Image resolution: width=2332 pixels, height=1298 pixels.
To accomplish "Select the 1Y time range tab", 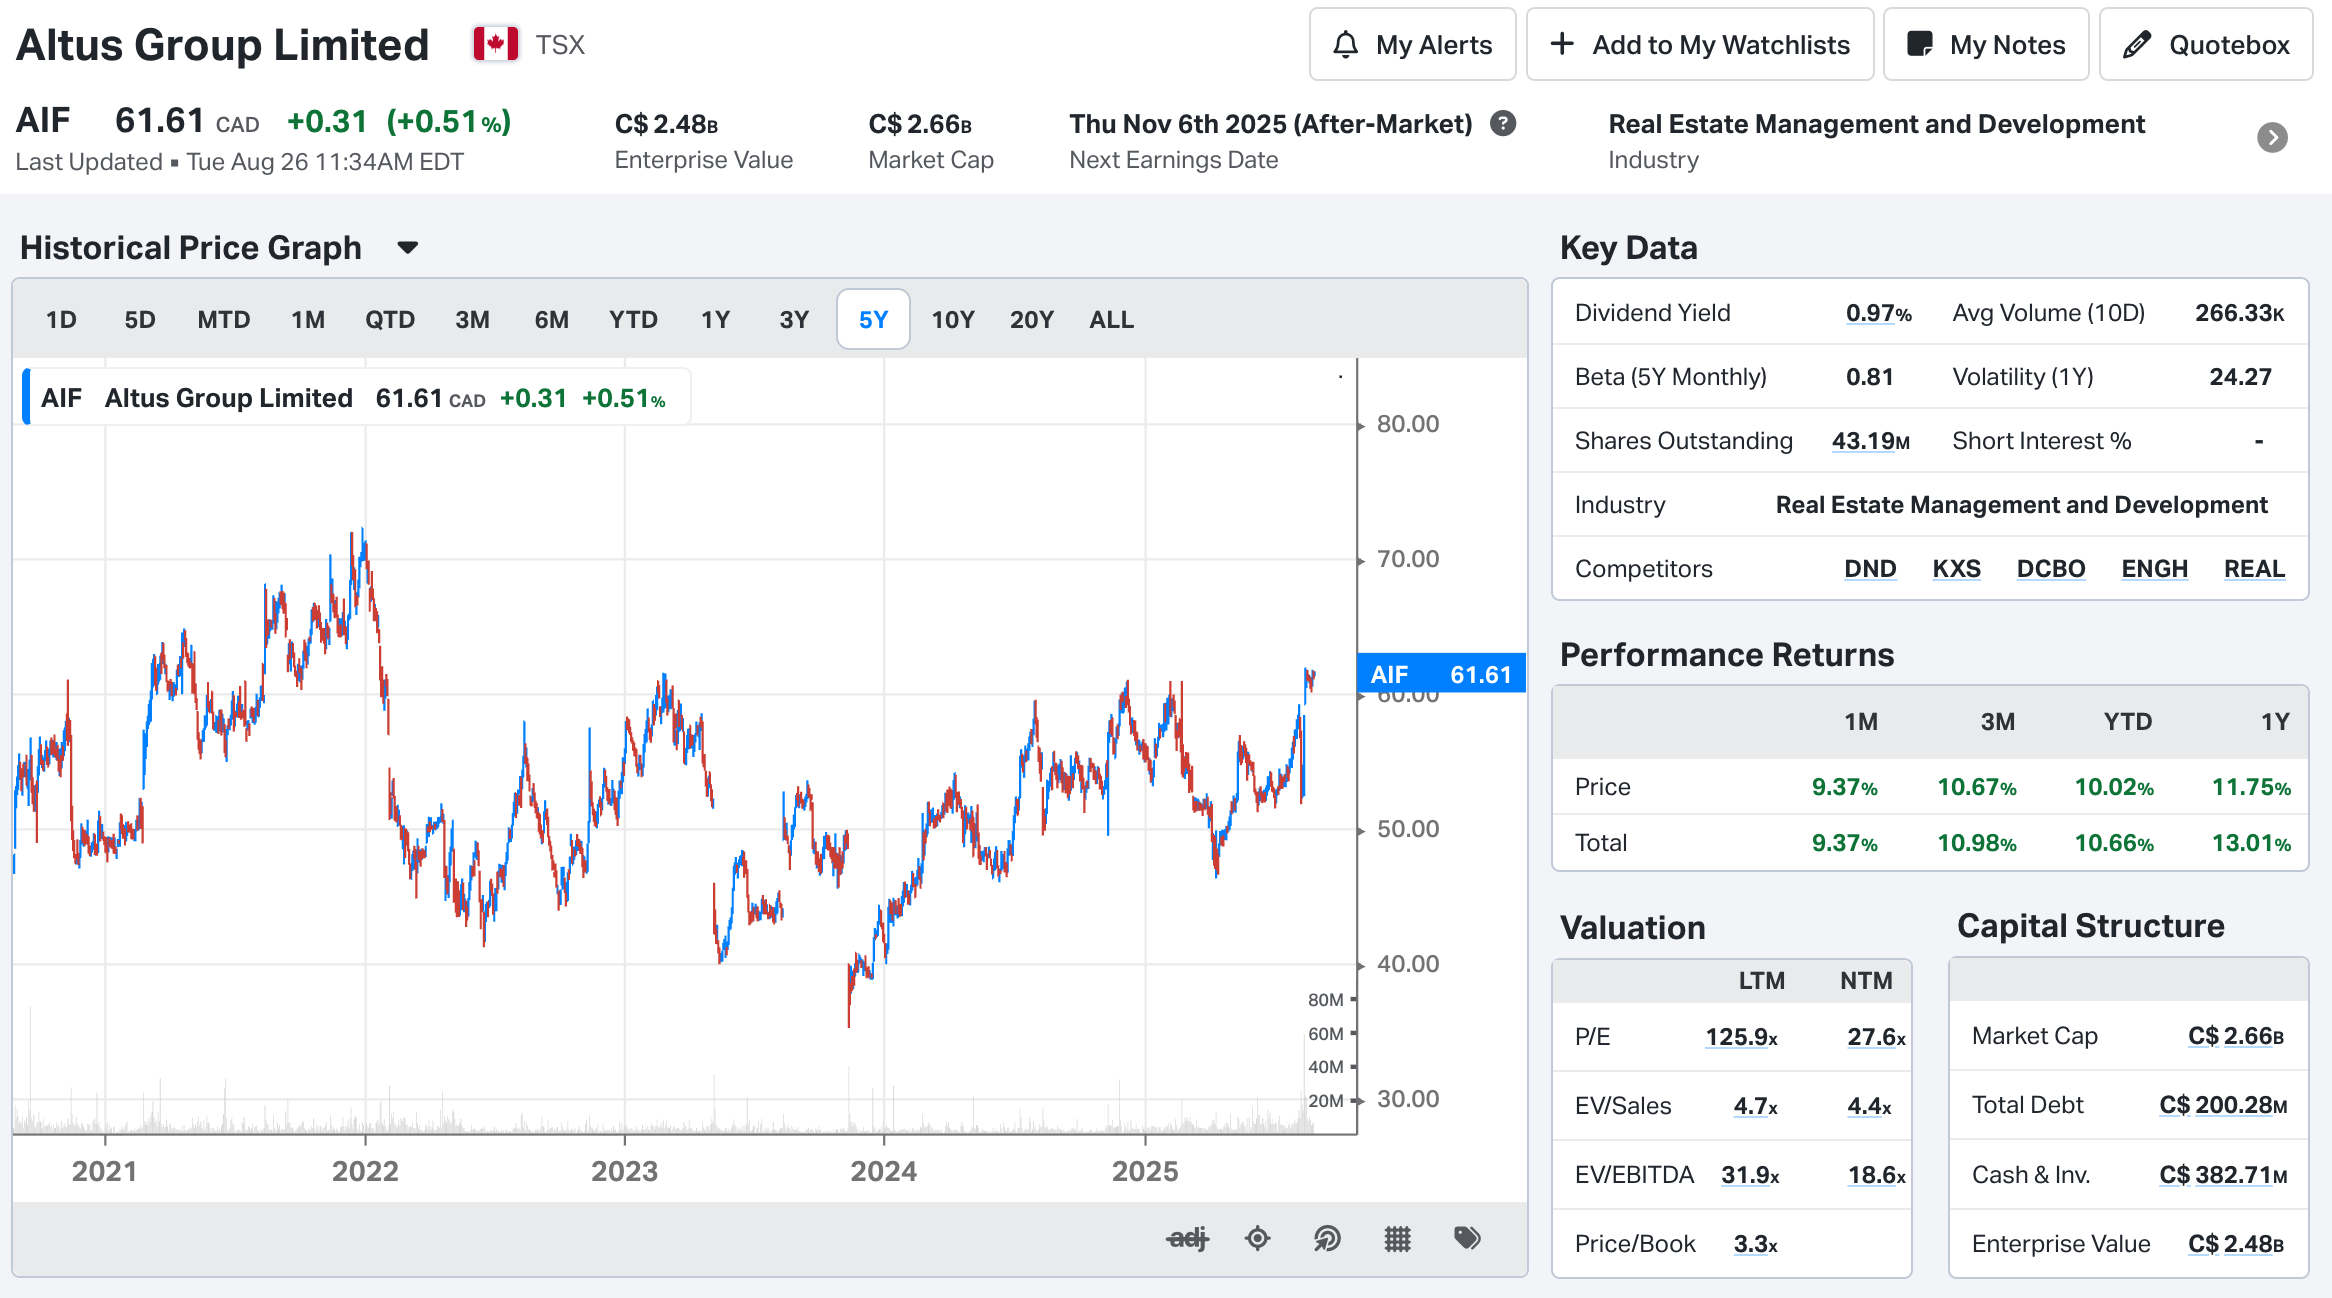I will pyautogui.click(x=715, y=320).
